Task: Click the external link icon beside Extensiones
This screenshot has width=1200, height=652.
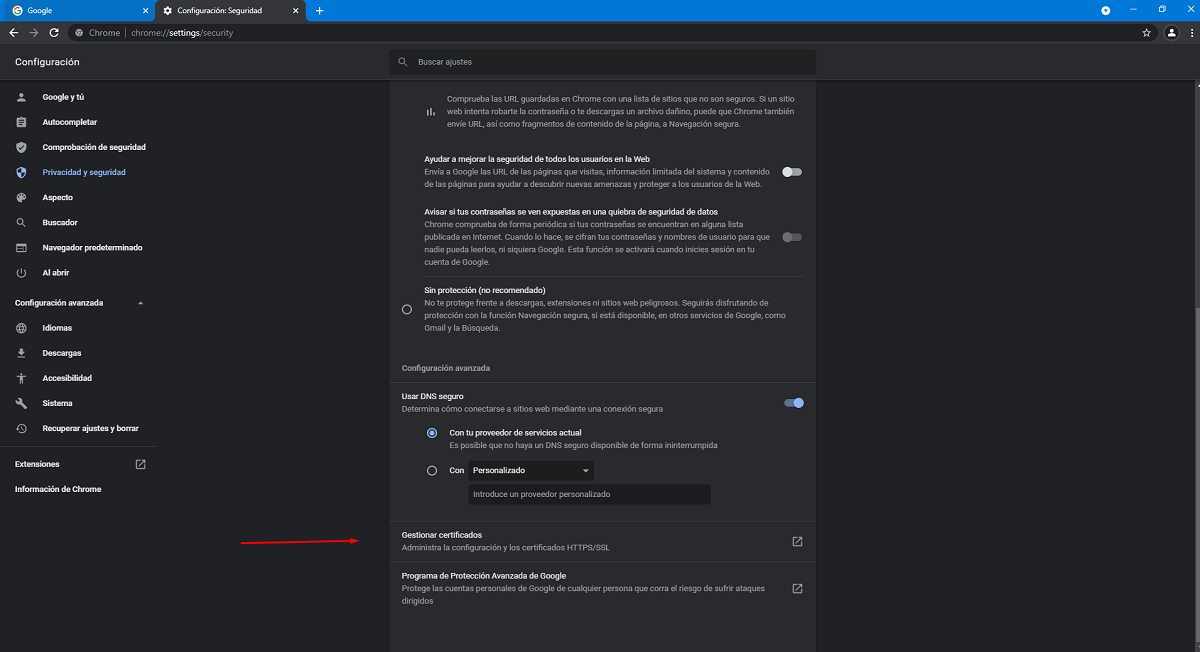Action: point(140,464)
